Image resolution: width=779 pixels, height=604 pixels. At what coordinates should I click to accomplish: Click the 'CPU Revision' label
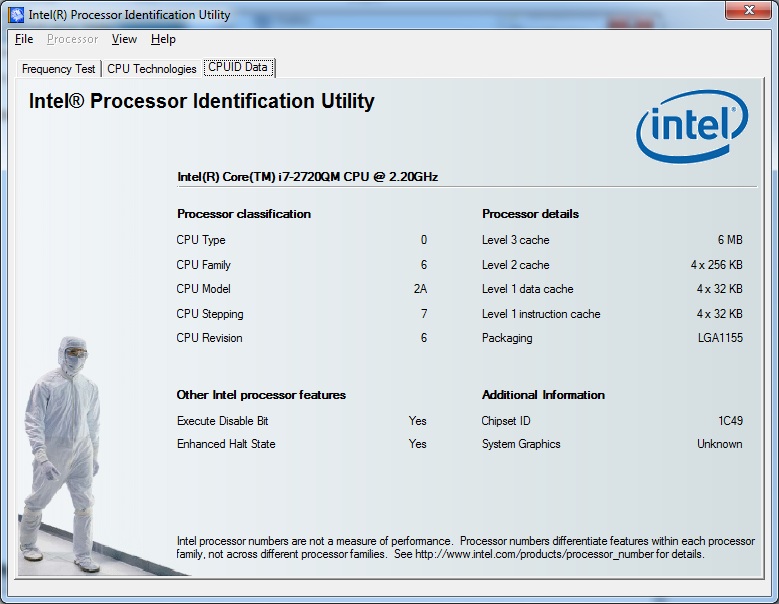pyautogui.click(x=209, y=338)
